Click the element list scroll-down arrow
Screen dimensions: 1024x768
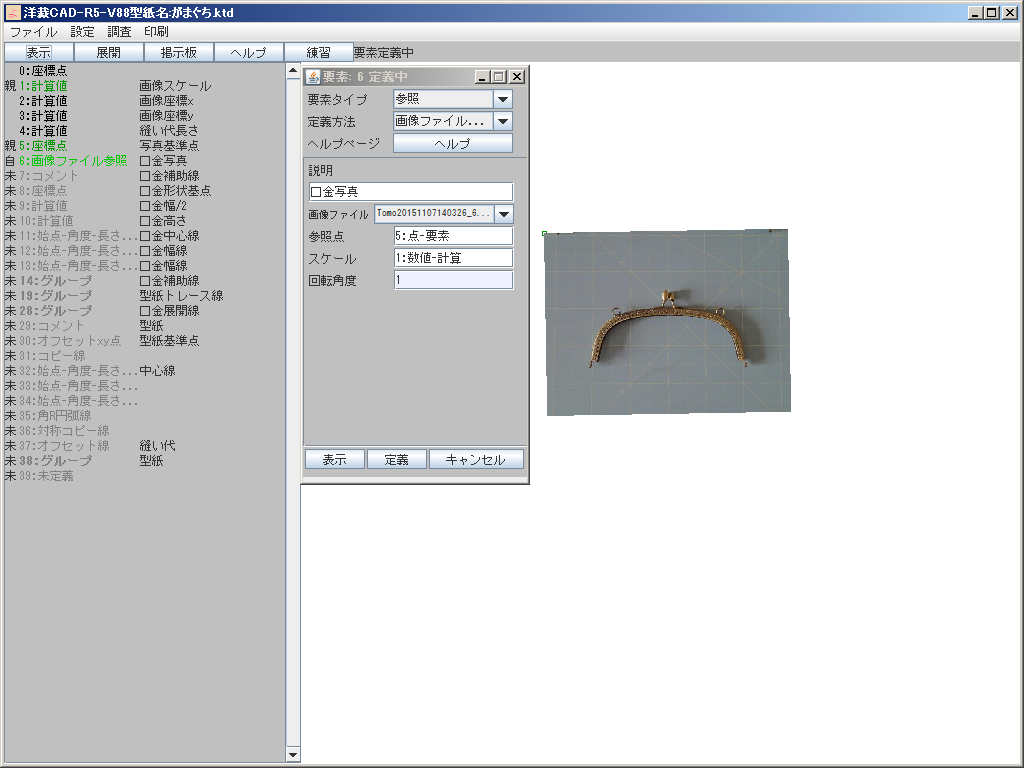(x=293, y=755)
